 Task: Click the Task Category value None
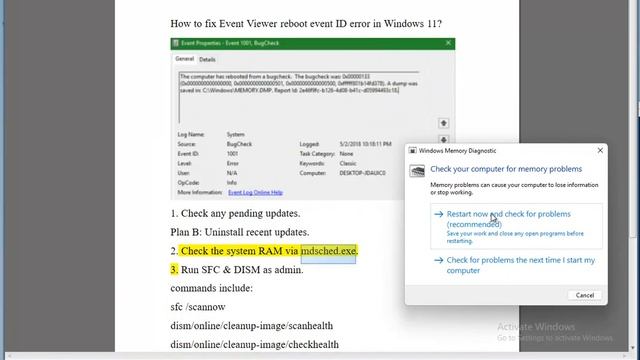tap(346, 154)
